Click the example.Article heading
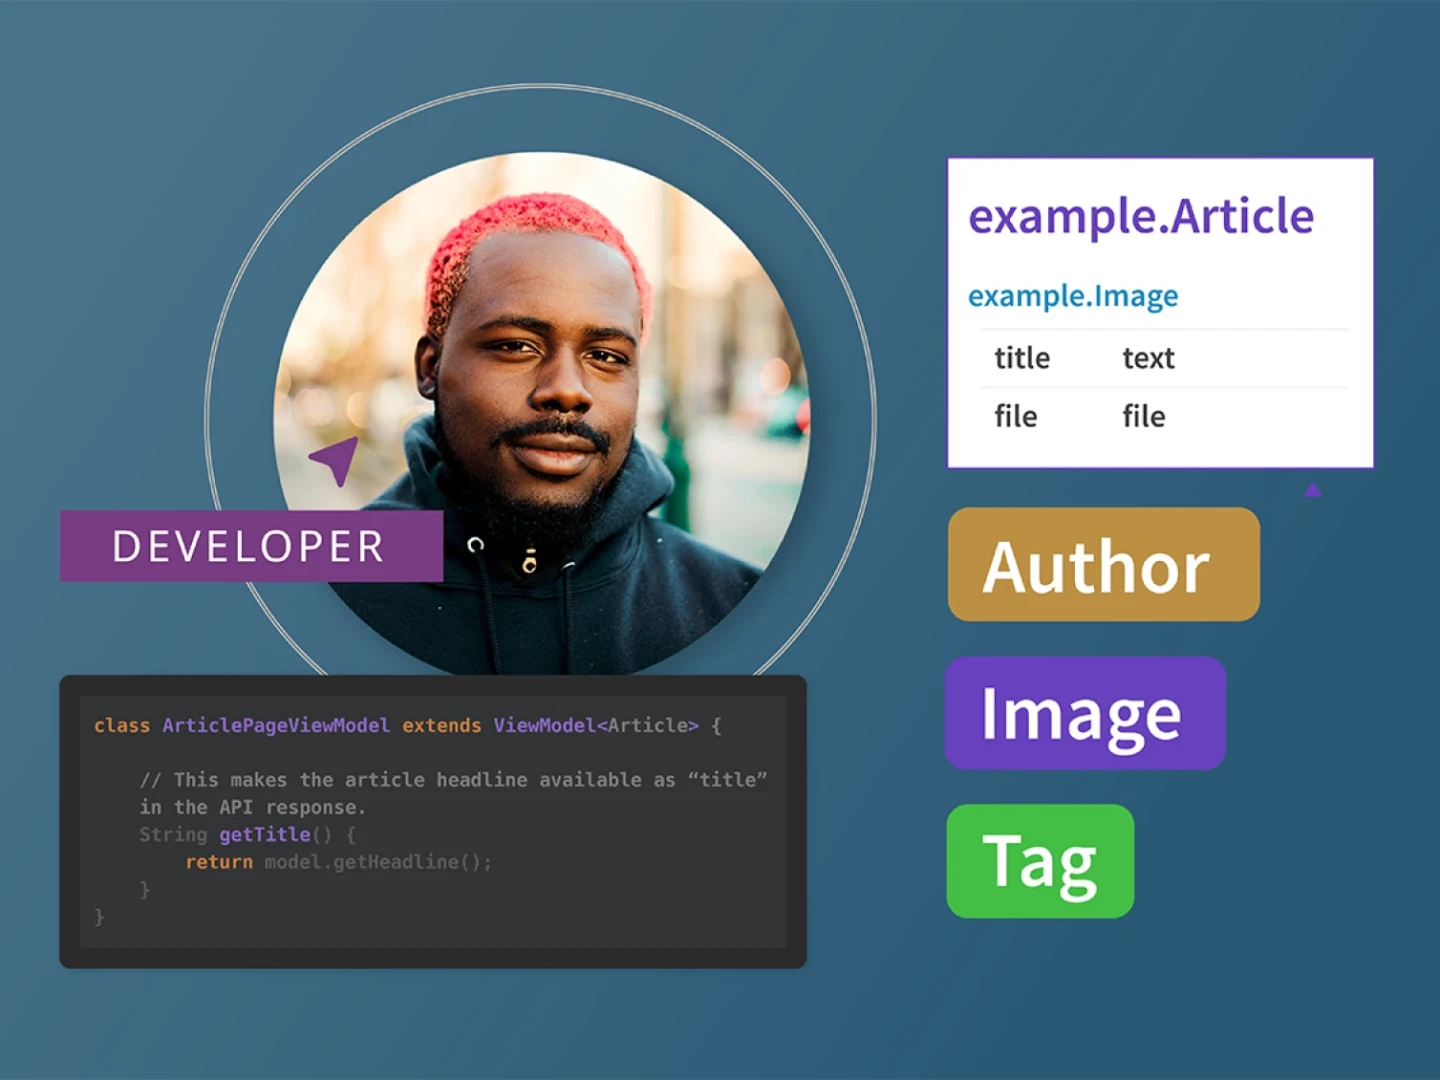This screenshot has height=1080, width=1440. tap(1140, 216)
